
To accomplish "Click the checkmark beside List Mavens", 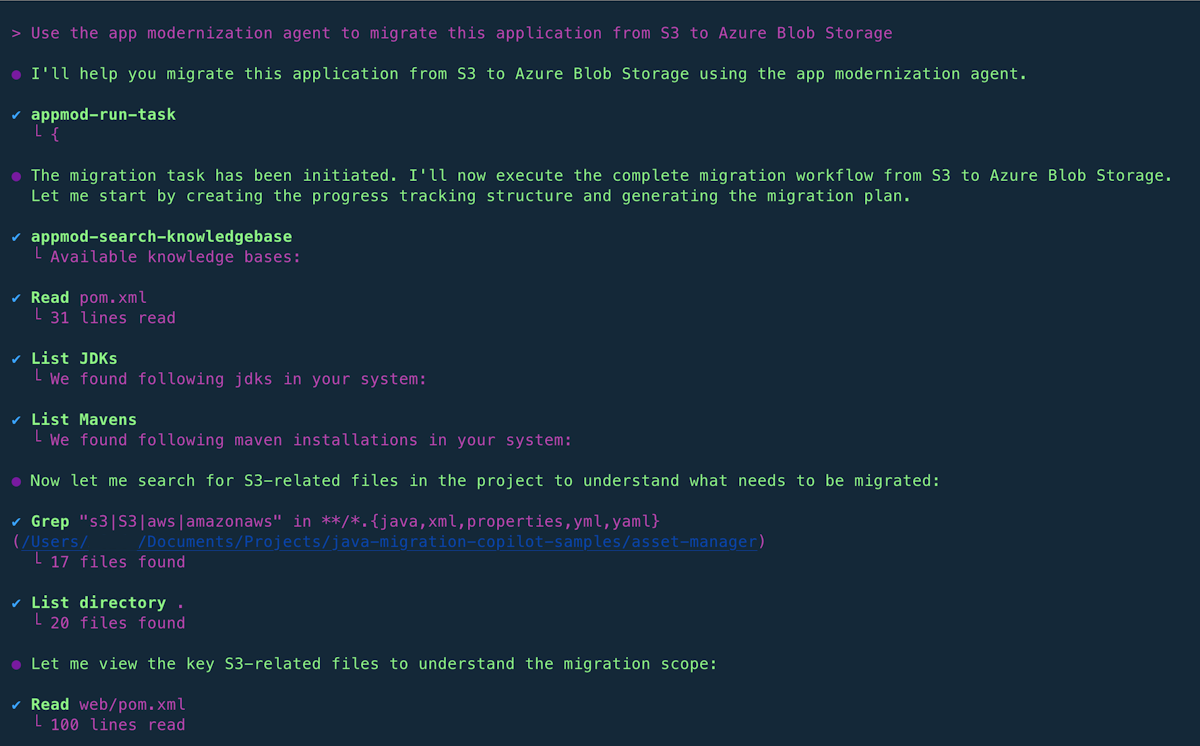I will point(16,420).
